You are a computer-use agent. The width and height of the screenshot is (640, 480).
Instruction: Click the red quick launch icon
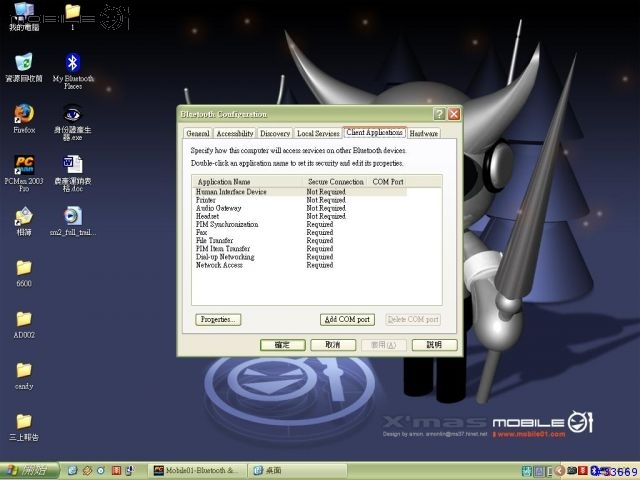click(x=116, y=471)
